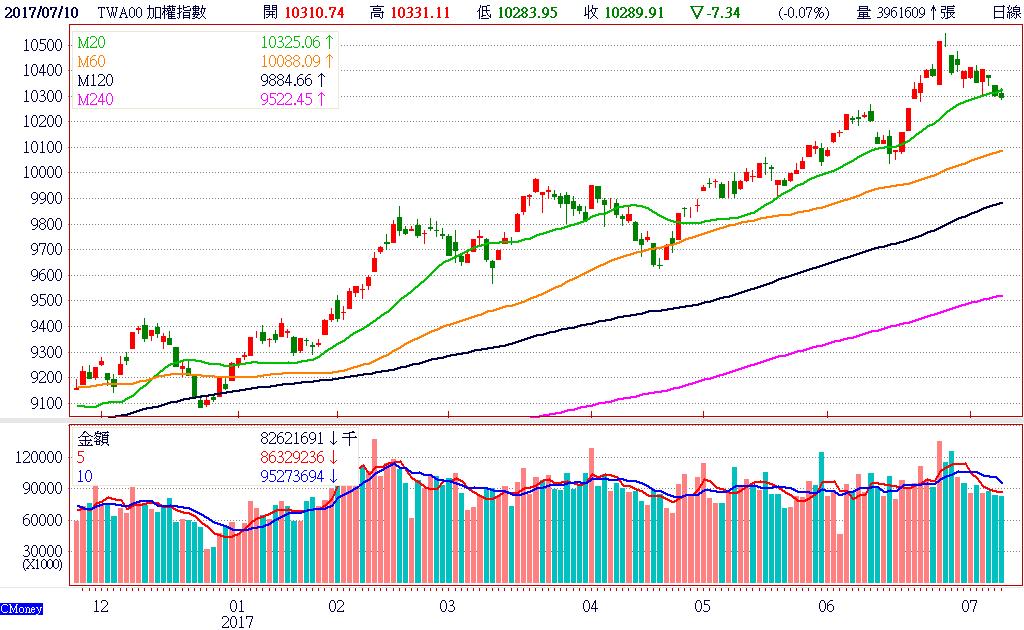Click the M120 legend label
Image resolution: width=1024 pixels, height=630 pixels.
(x=95, y=80)
